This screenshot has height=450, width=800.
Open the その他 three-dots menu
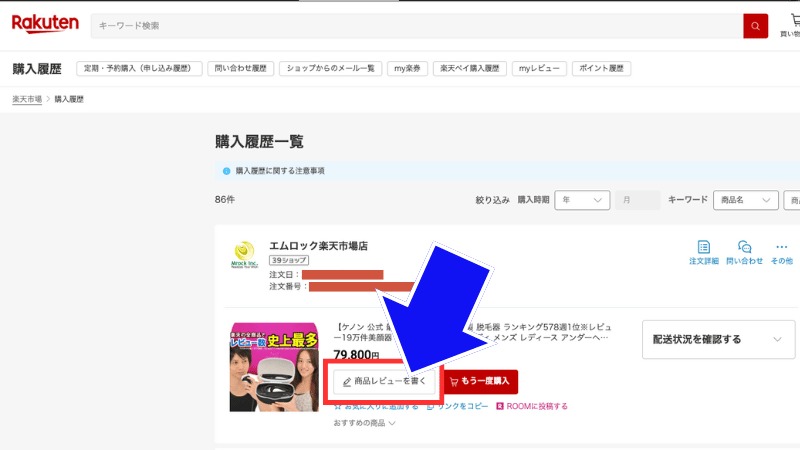click(x=781, y=253)
